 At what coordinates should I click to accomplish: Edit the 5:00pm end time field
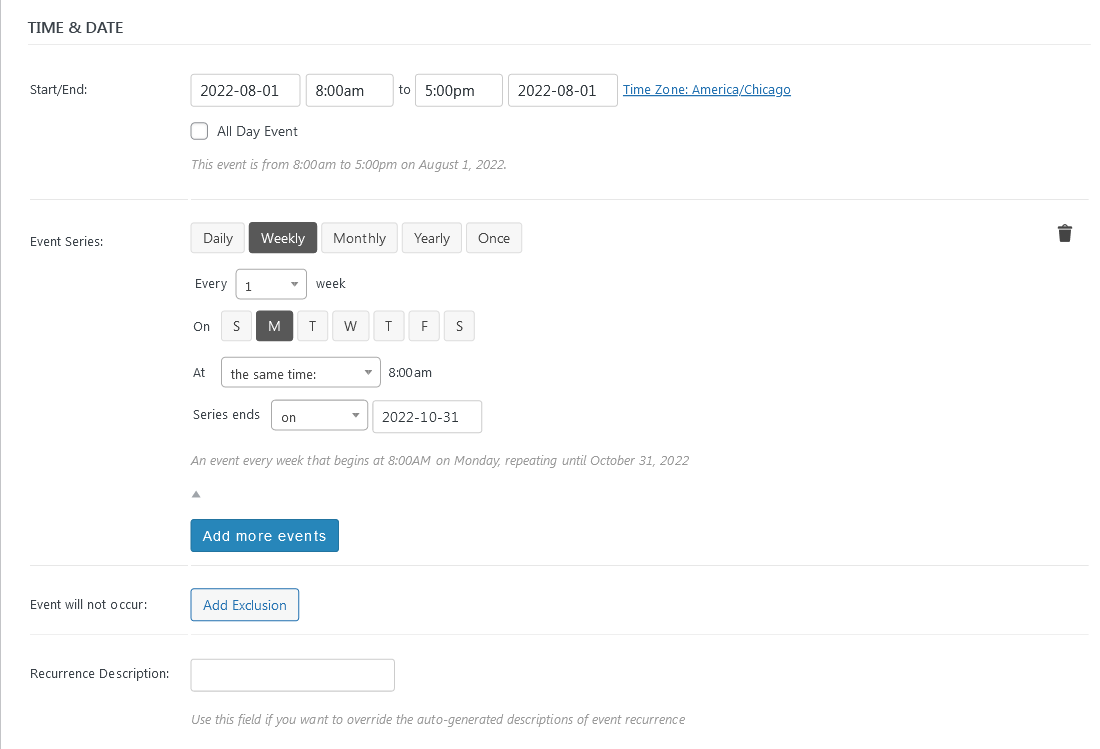(x=458, y=90)
